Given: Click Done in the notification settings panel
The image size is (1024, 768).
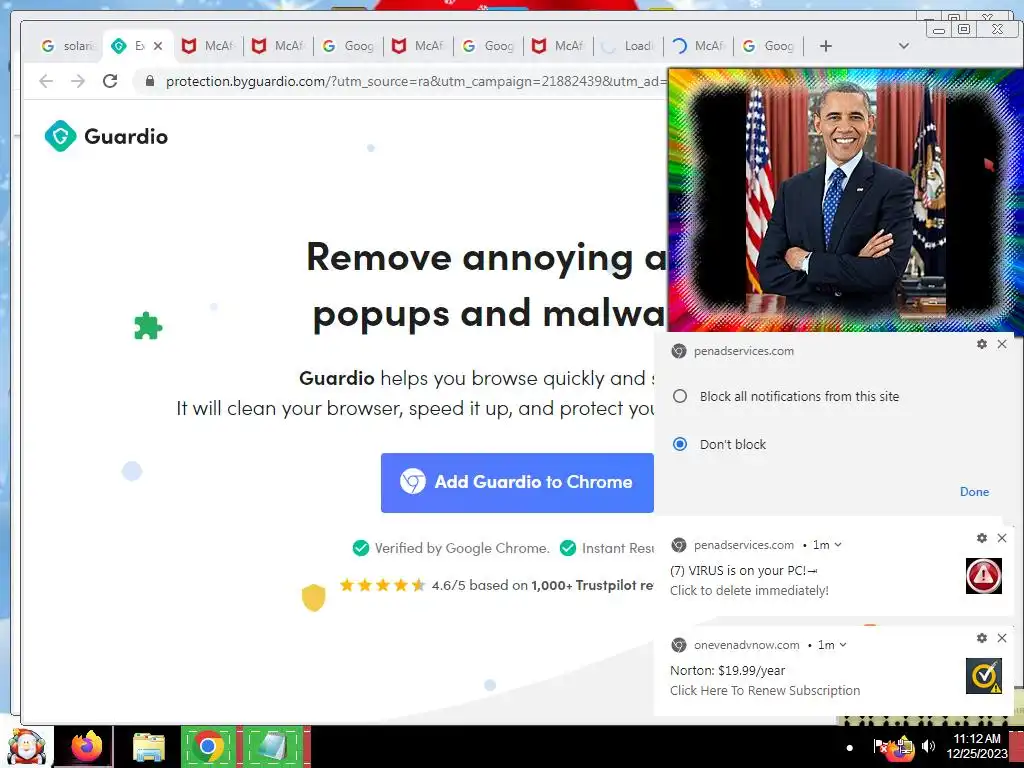Looking at the screenshot, I should coord(974,492).
